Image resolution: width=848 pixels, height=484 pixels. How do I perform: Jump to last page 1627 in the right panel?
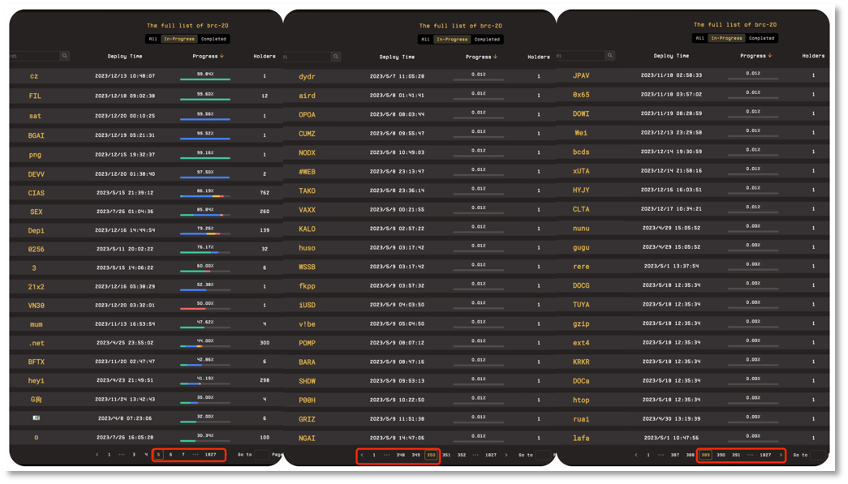[x=765, y=454]
